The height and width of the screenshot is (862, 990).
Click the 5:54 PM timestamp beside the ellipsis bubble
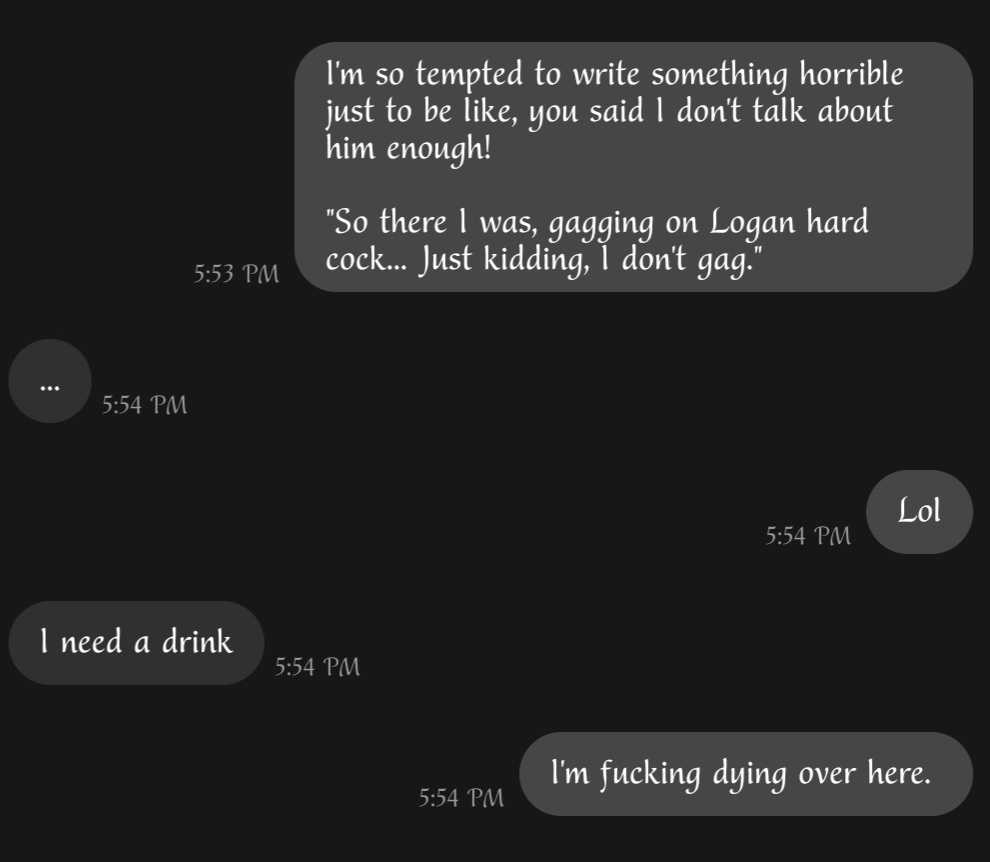tap(145, 405)
